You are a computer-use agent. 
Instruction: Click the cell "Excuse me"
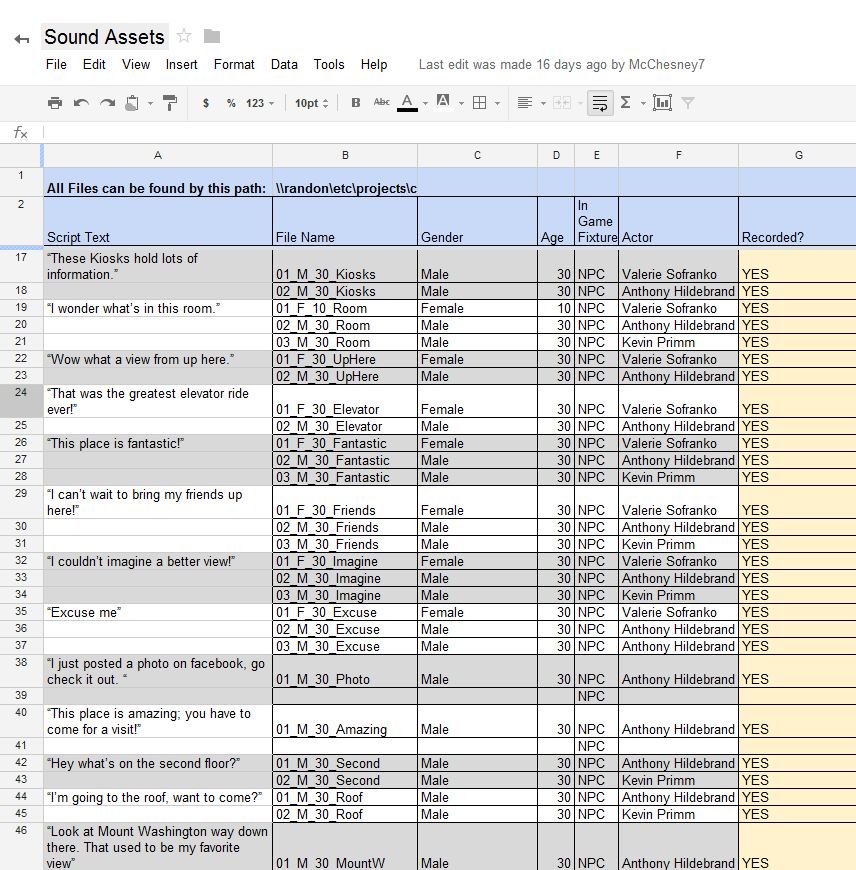(x=158, y=613)
